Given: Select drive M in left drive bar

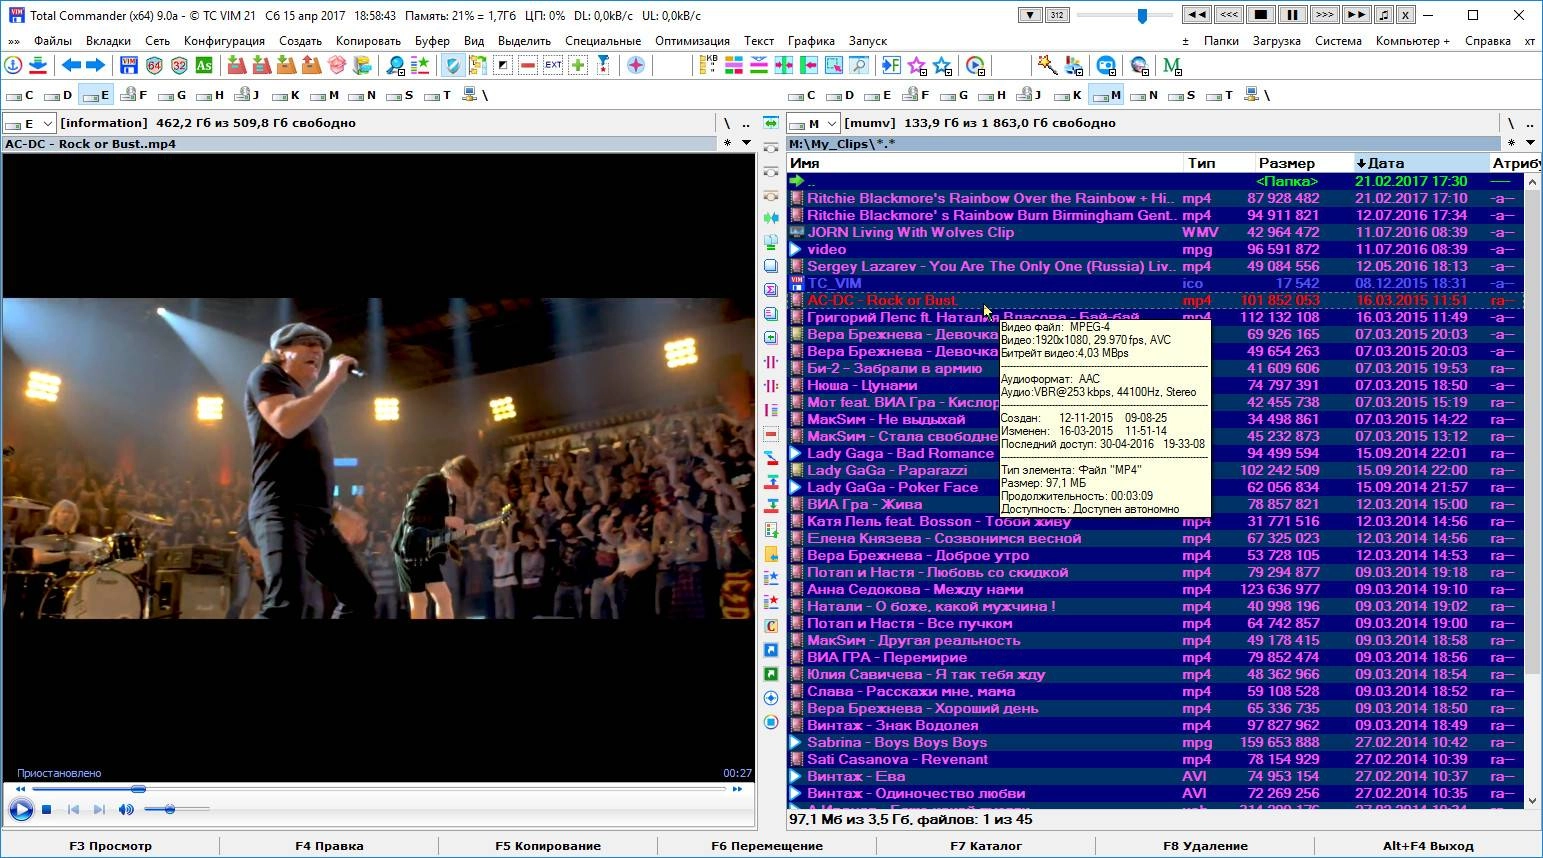Looking at the screenshot, I should pyautogui.click(x=325, y=96).
